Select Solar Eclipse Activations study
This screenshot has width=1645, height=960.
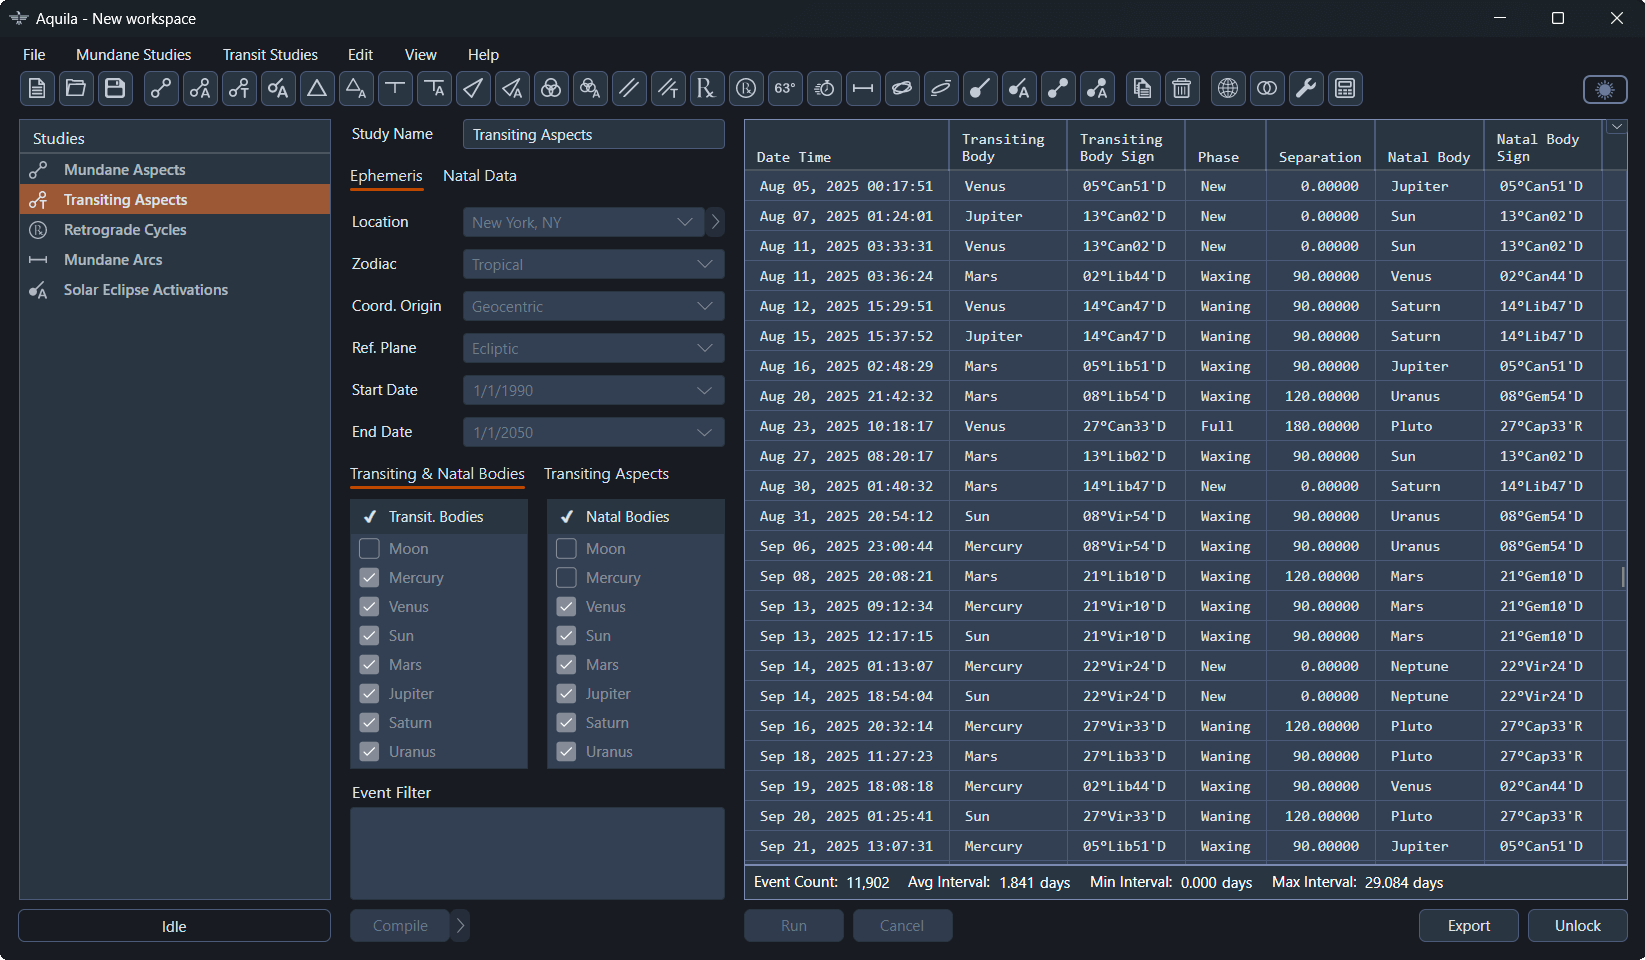point(174,290)
